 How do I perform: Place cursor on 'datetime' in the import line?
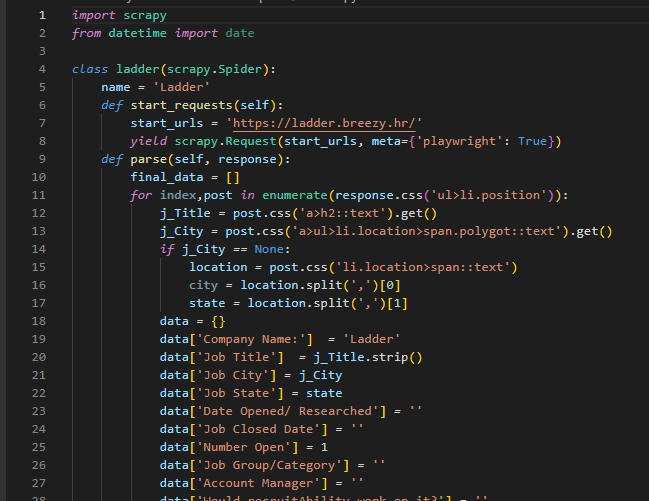tap(138, 33)
